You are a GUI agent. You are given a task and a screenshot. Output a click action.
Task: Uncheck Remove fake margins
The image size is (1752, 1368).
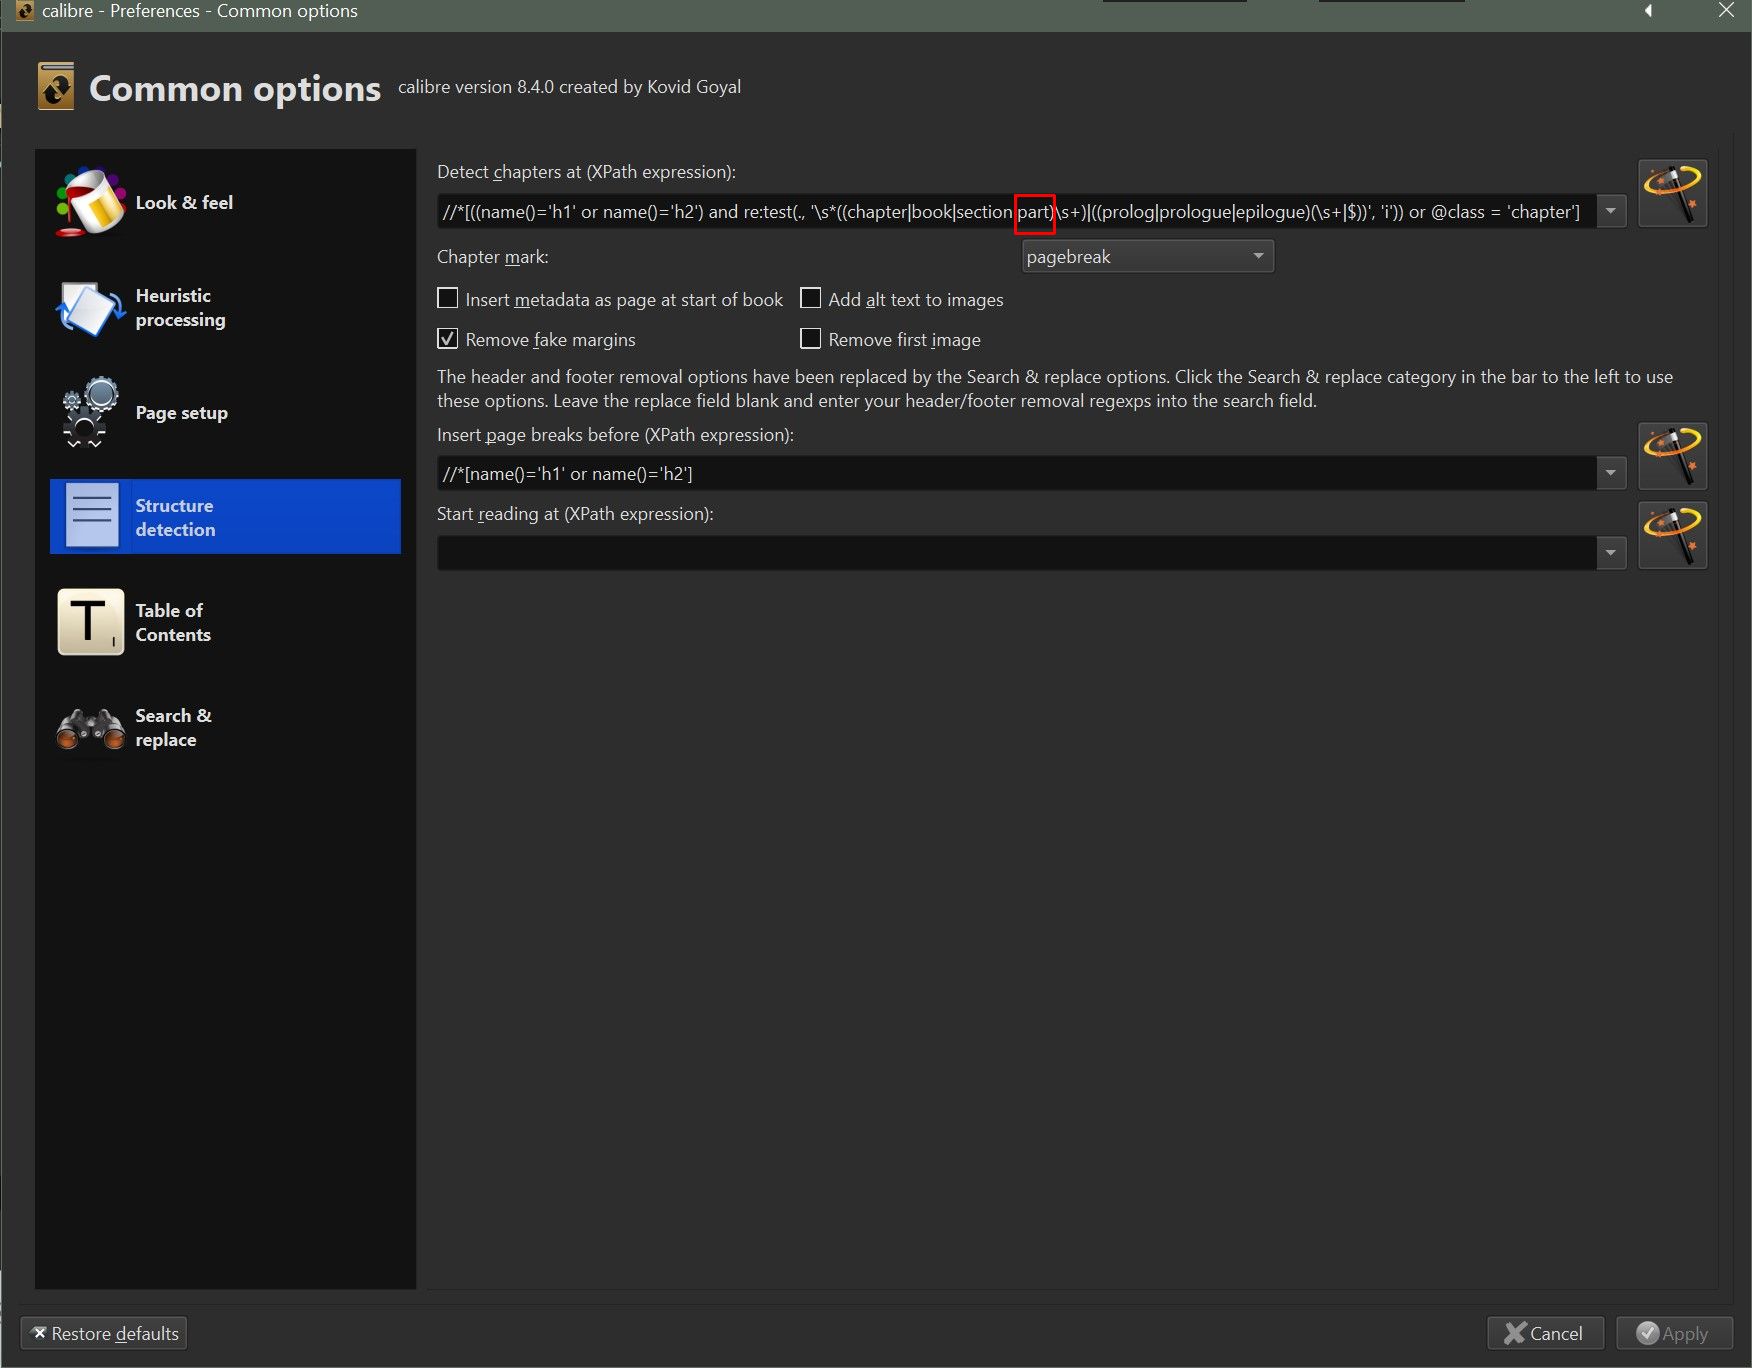pyautogui.click(x=448, y=339)
